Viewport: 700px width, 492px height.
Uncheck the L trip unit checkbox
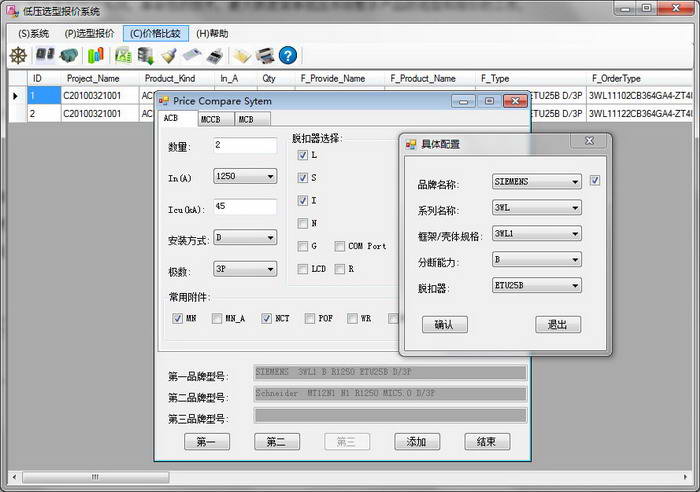(x=303, y=156)
